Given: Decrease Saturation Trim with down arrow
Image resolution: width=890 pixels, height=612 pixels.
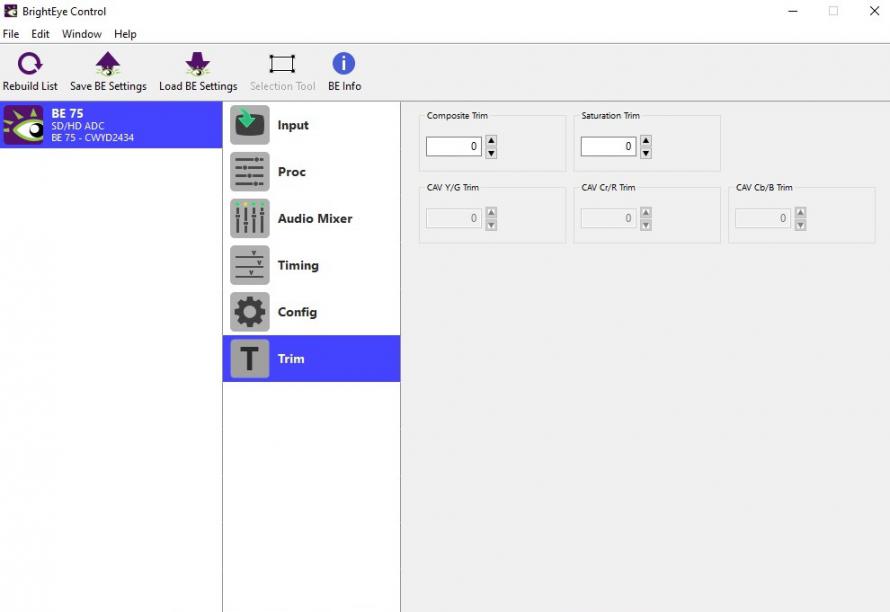Looking at the screenshot, I should click(x=646, y=153).
